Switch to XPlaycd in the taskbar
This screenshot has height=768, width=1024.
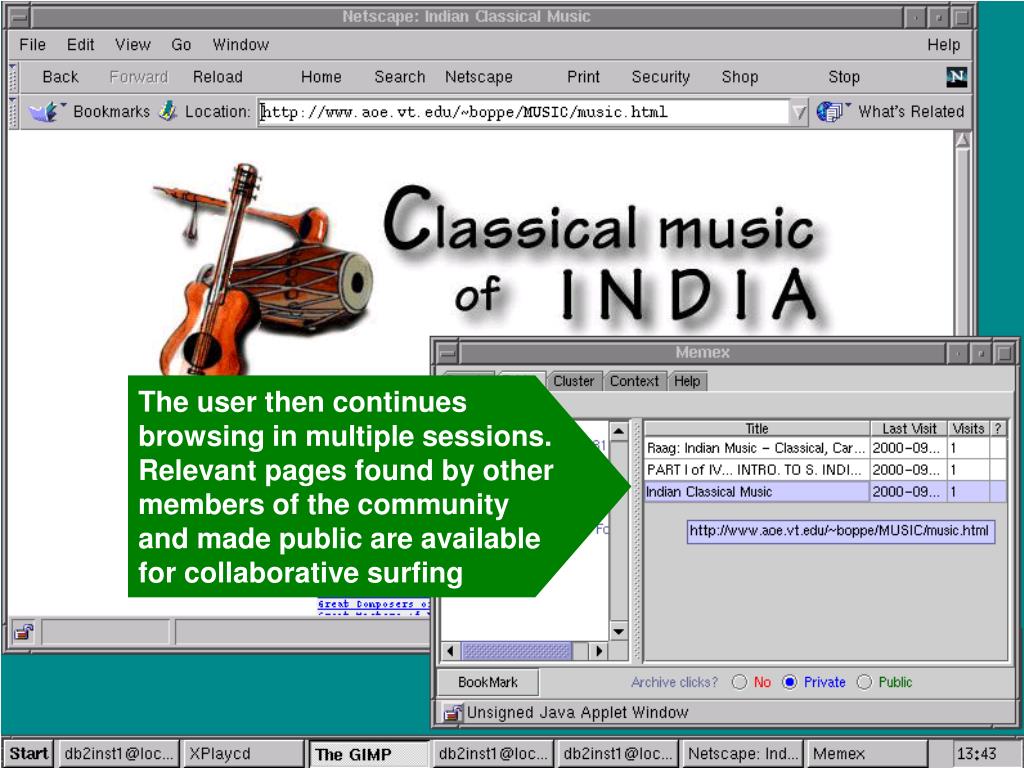243,754
